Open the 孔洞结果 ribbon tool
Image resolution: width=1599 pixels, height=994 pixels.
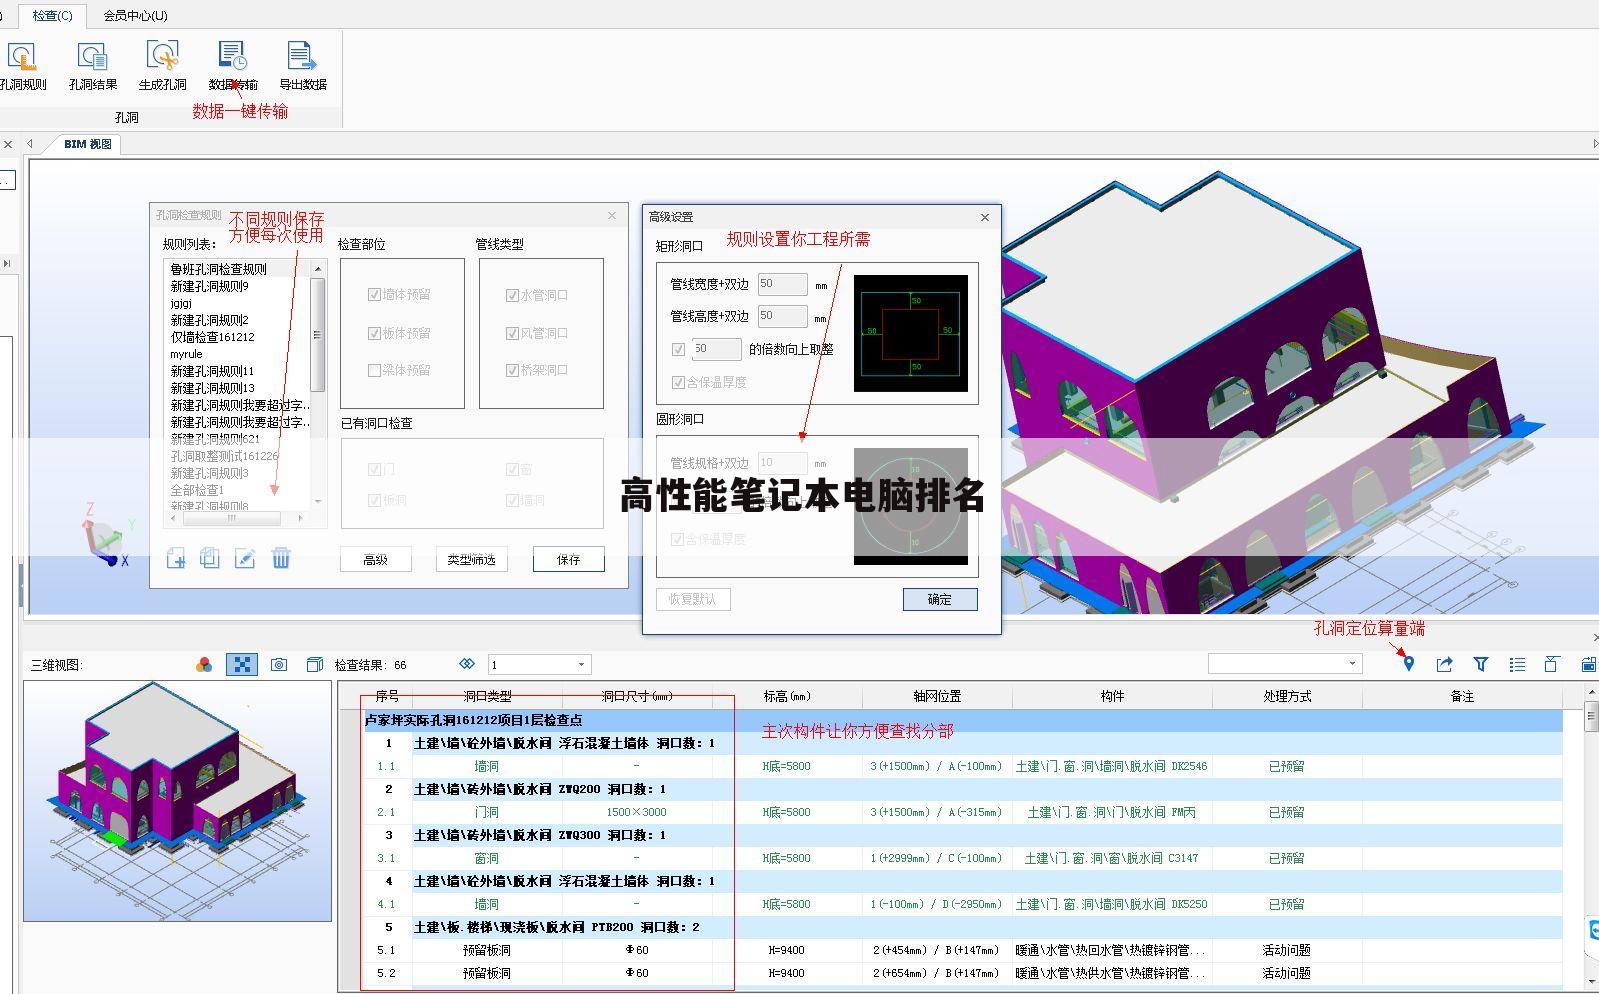[93, 66]
